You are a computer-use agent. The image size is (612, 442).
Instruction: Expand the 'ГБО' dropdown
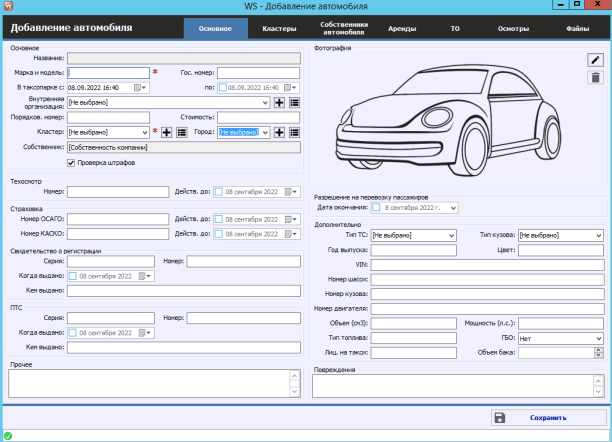(598, 338)
